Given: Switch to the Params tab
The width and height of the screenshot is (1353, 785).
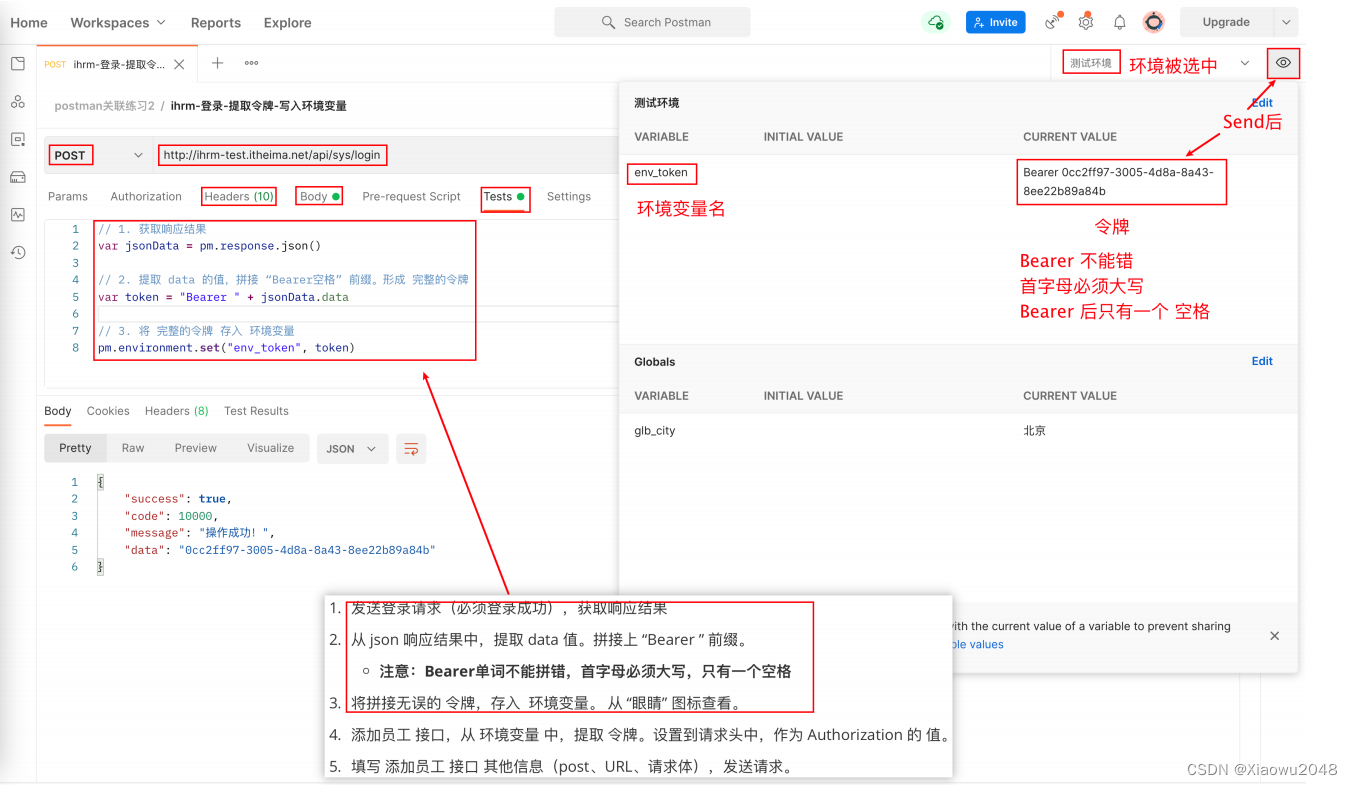Looking at the screenshot, I should tap(68, 197).
